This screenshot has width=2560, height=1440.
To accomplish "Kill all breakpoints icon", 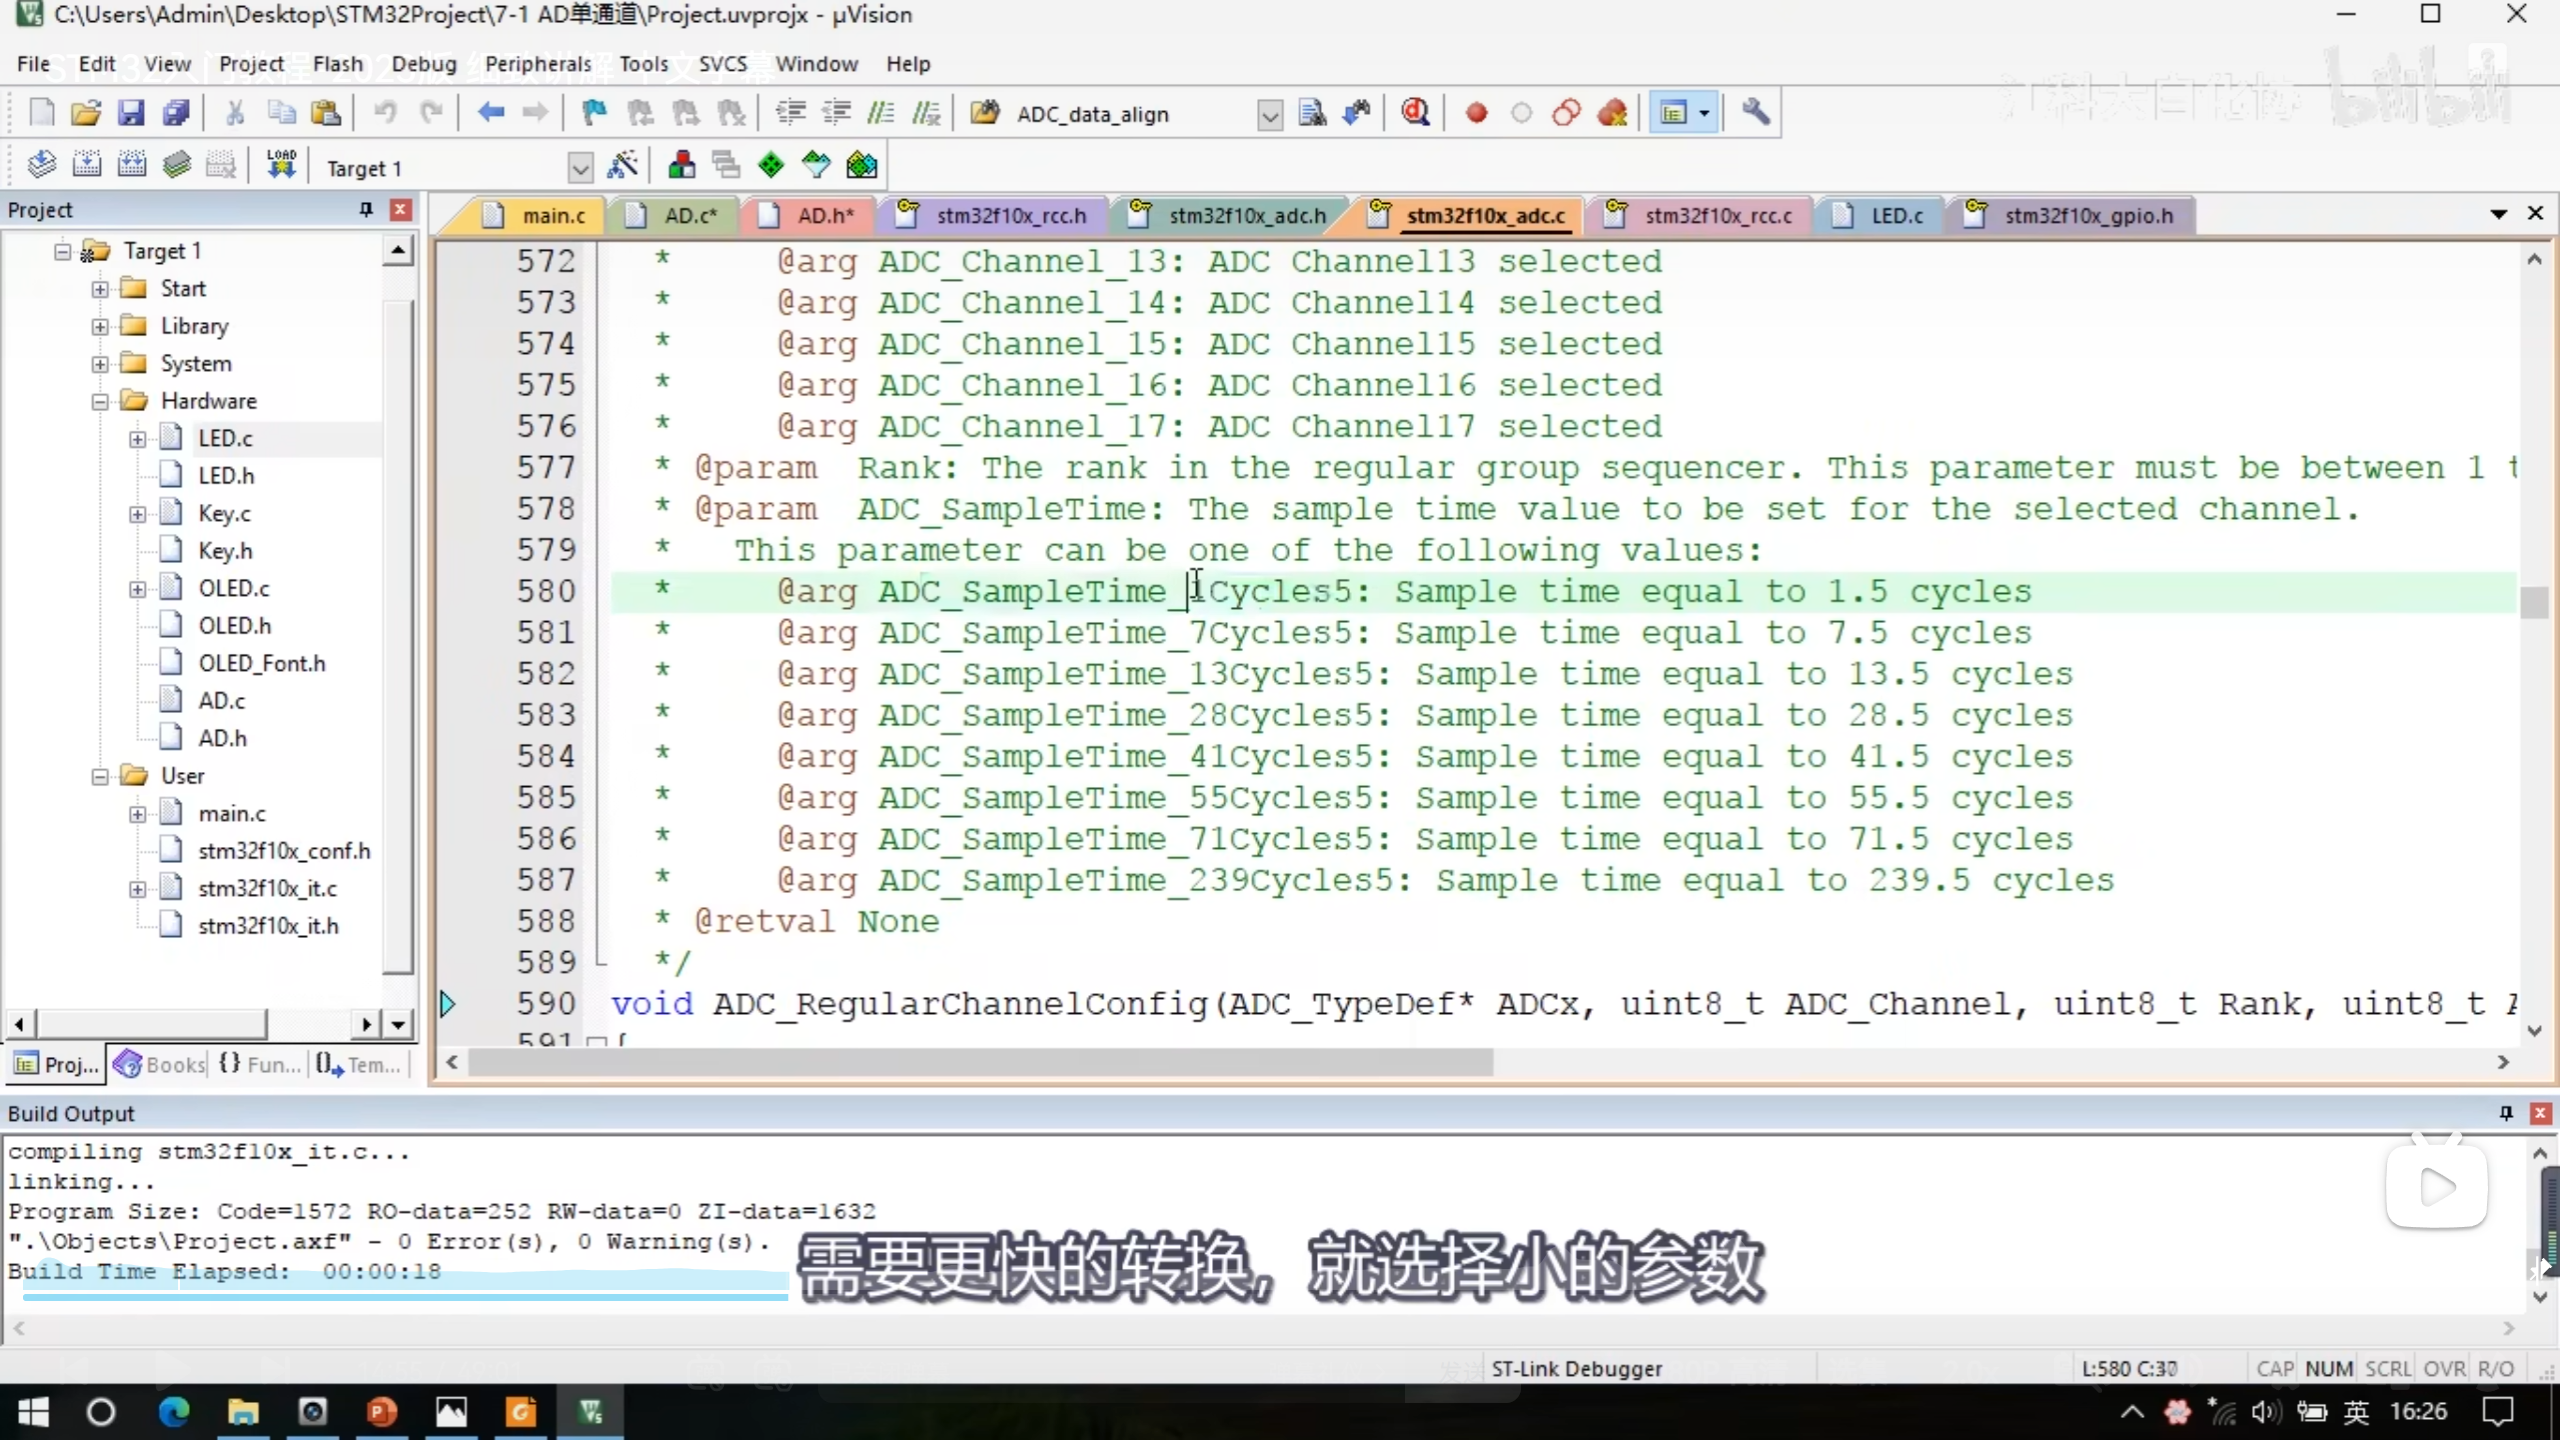I will click(1612, 113).
